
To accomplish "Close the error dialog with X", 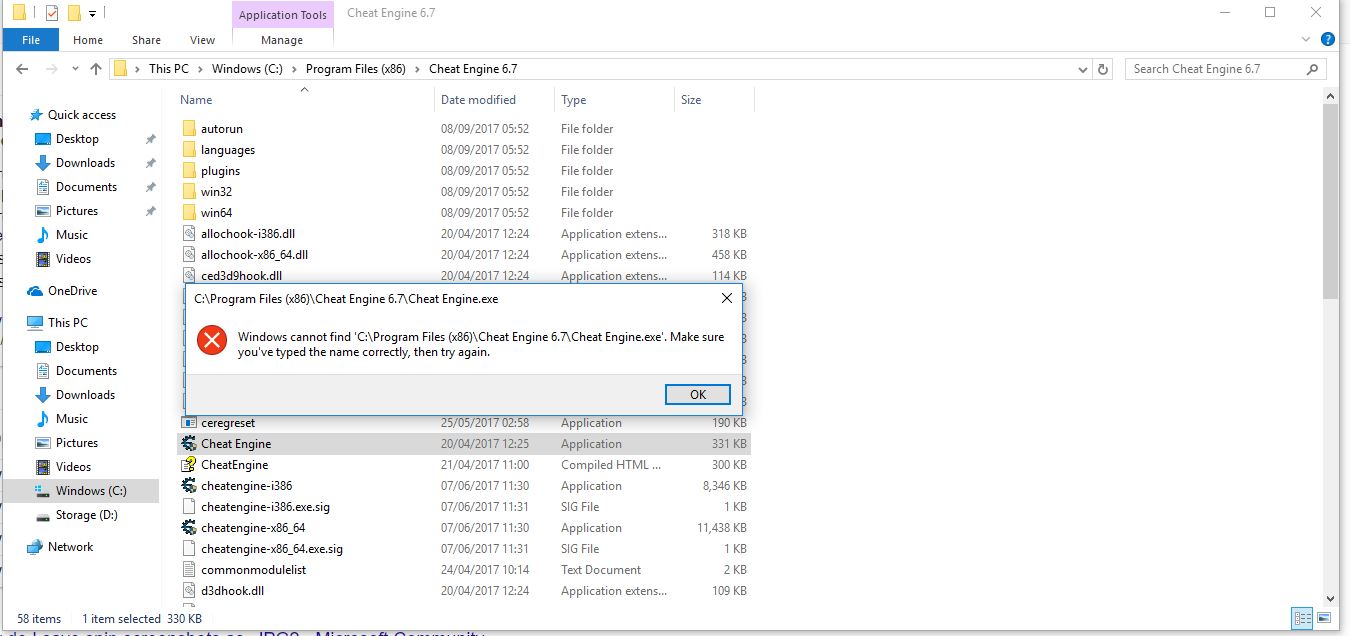I will (x=727, y=298).
